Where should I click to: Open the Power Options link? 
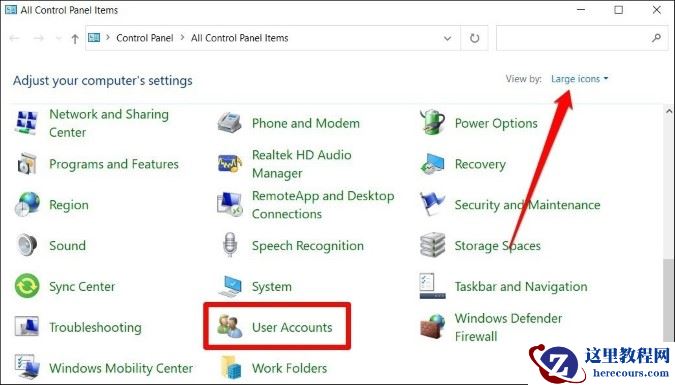pyautogui.click(x=496, y=123)
